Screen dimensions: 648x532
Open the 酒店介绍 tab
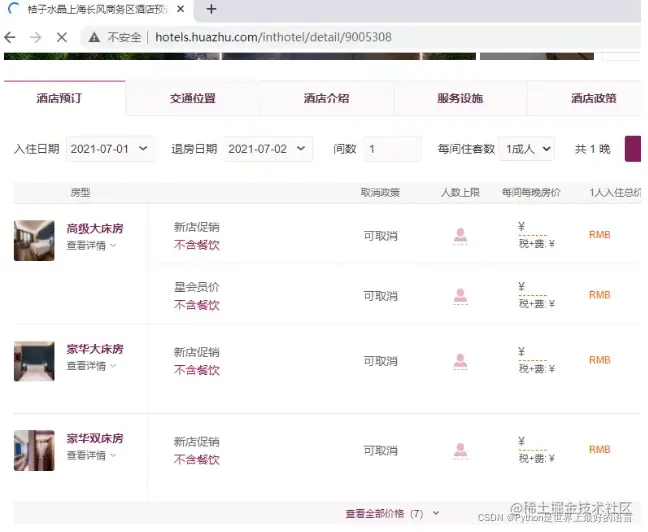point(326,98)
